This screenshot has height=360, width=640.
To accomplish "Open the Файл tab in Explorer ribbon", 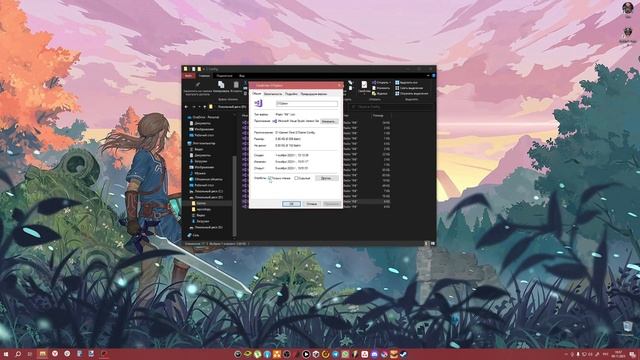I will pyautogui.click(x=189, y=76).
